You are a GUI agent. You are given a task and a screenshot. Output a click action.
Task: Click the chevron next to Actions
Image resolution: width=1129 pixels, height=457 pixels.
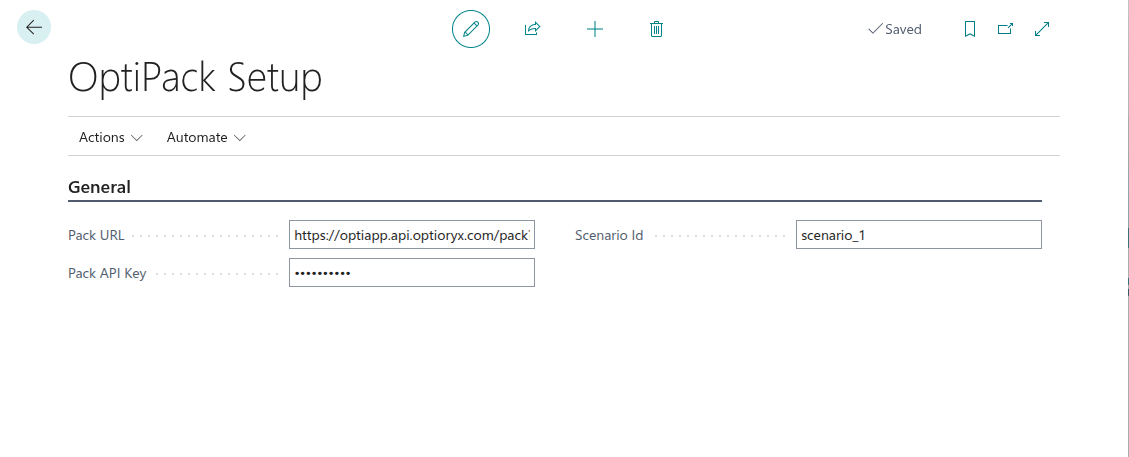pos(137,138)
